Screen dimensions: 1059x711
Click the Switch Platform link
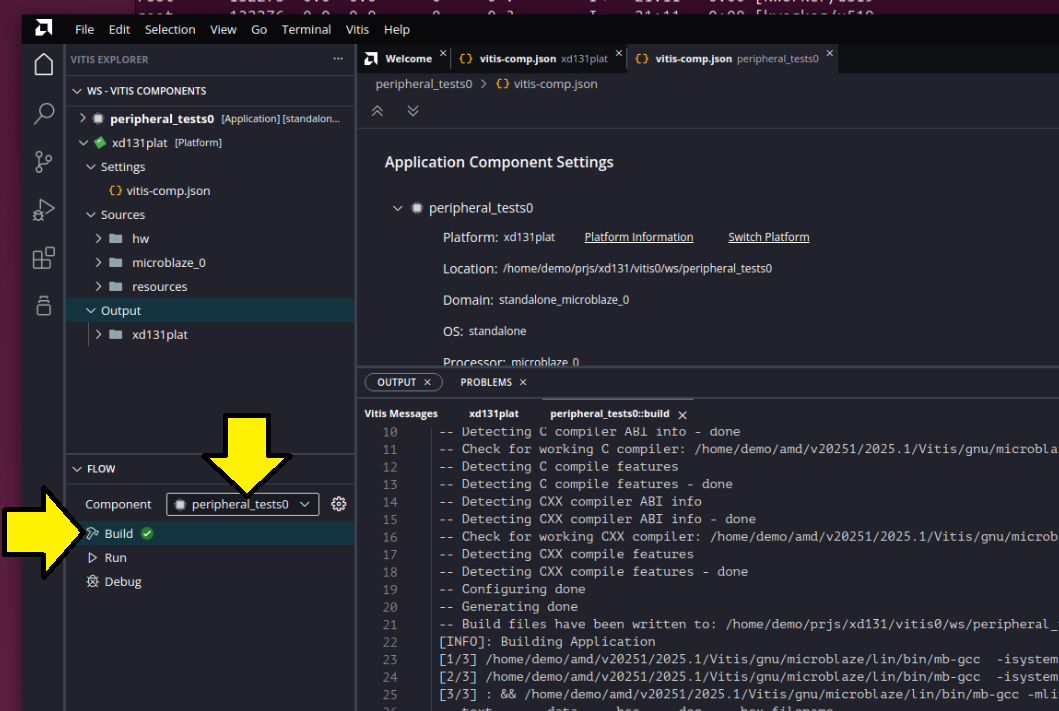pos(768,238)
